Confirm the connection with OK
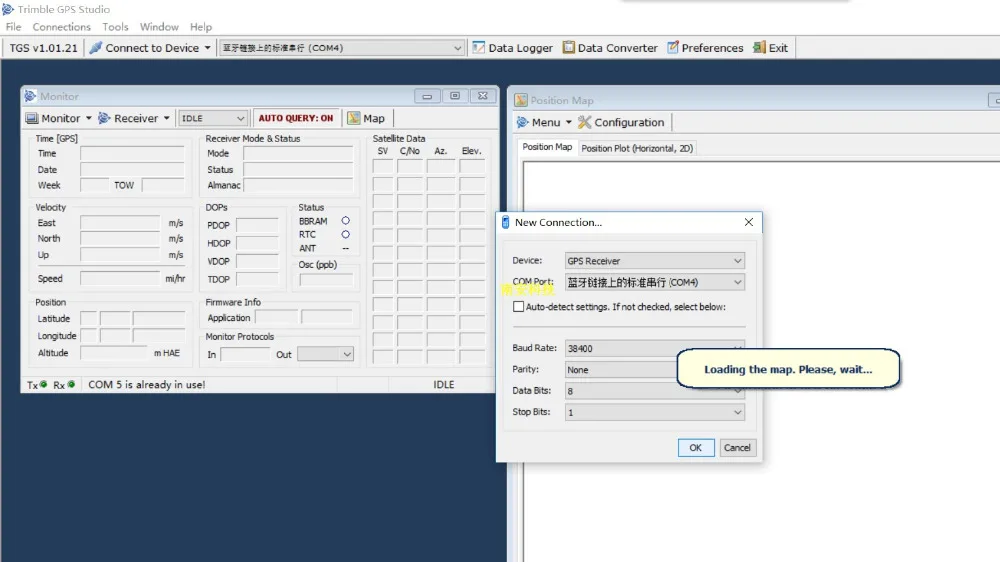The width and height of the screenshot is (1000, 562). point(696,448)
